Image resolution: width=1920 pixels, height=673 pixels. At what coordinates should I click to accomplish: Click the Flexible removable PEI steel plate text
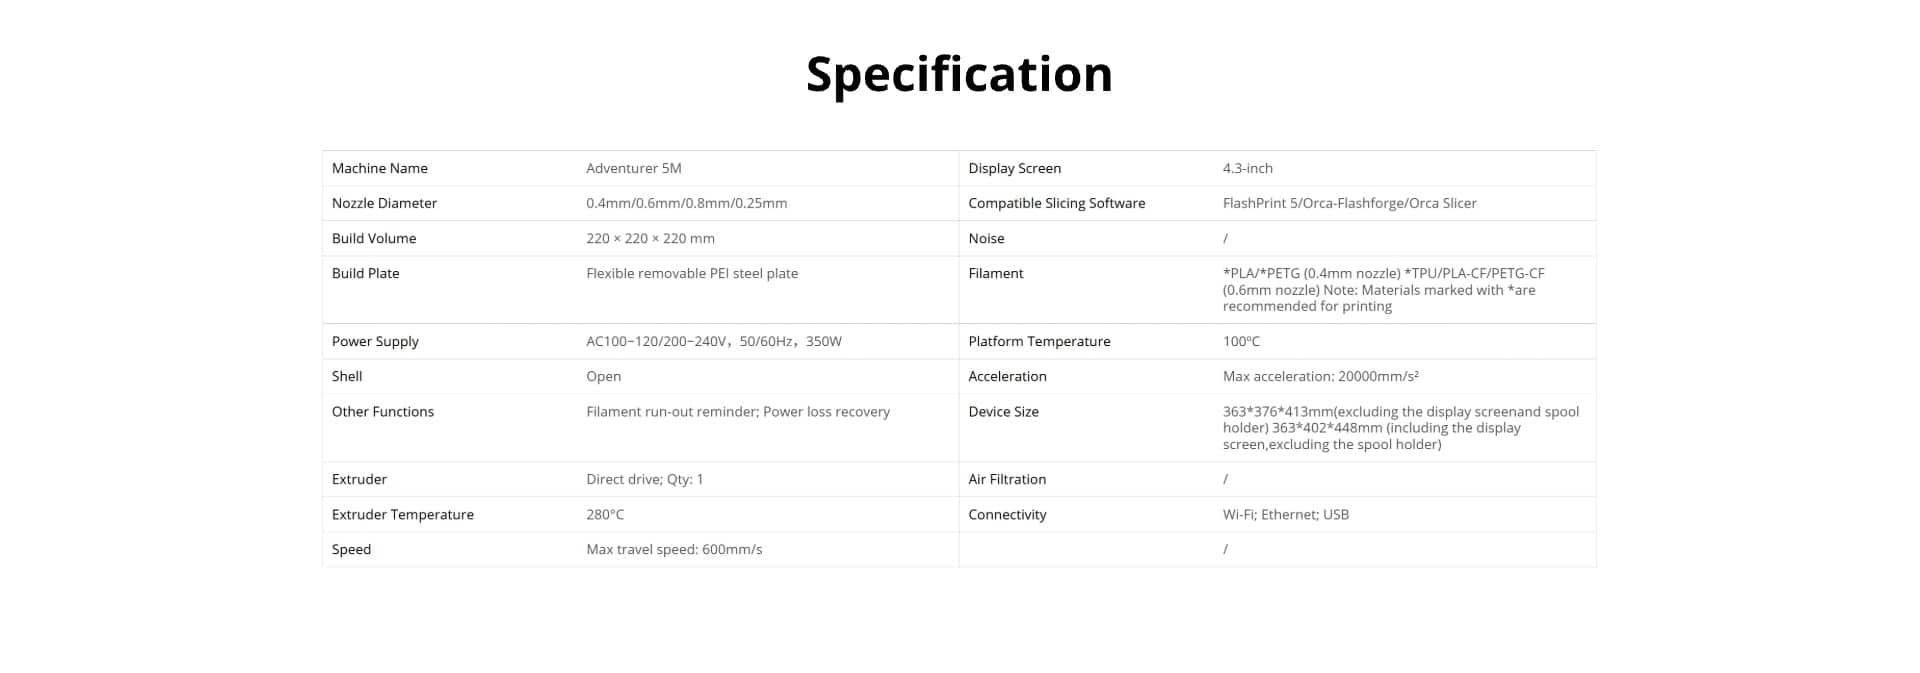692,273
